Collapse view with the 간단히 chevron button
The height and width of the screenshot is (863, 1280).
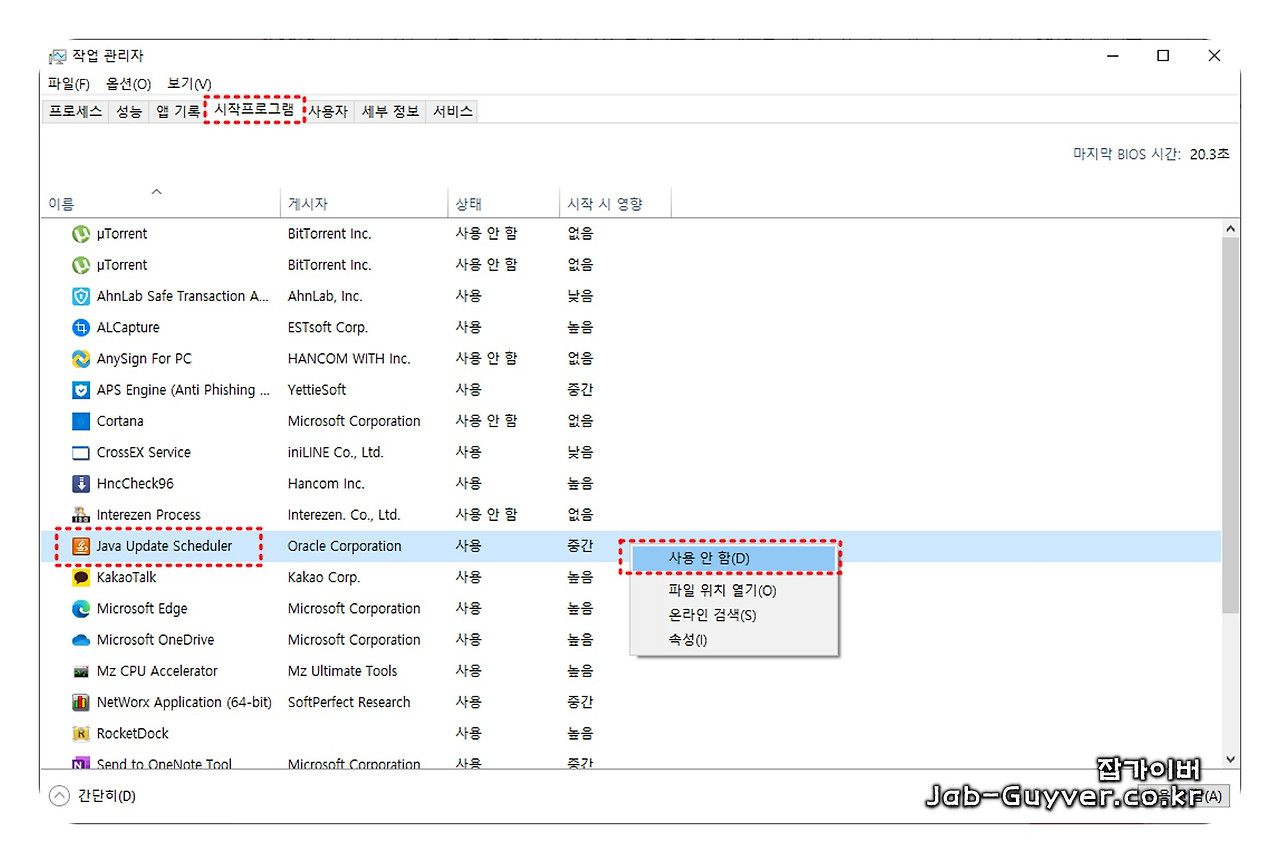pos(60,796)
